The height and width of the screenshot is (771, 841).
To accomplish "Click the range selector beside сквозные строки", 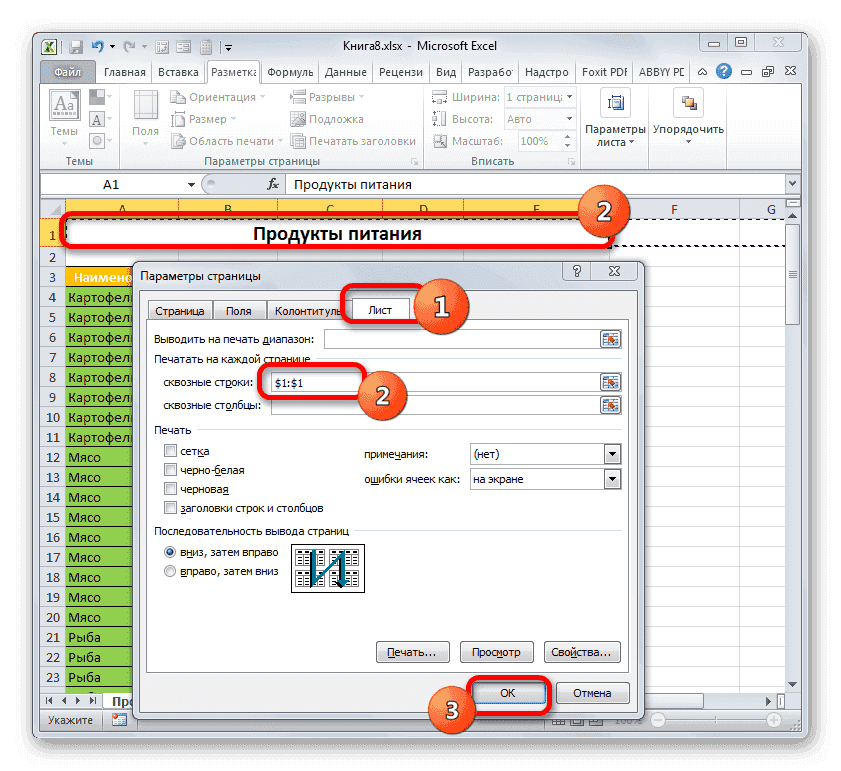I will 609,382.
